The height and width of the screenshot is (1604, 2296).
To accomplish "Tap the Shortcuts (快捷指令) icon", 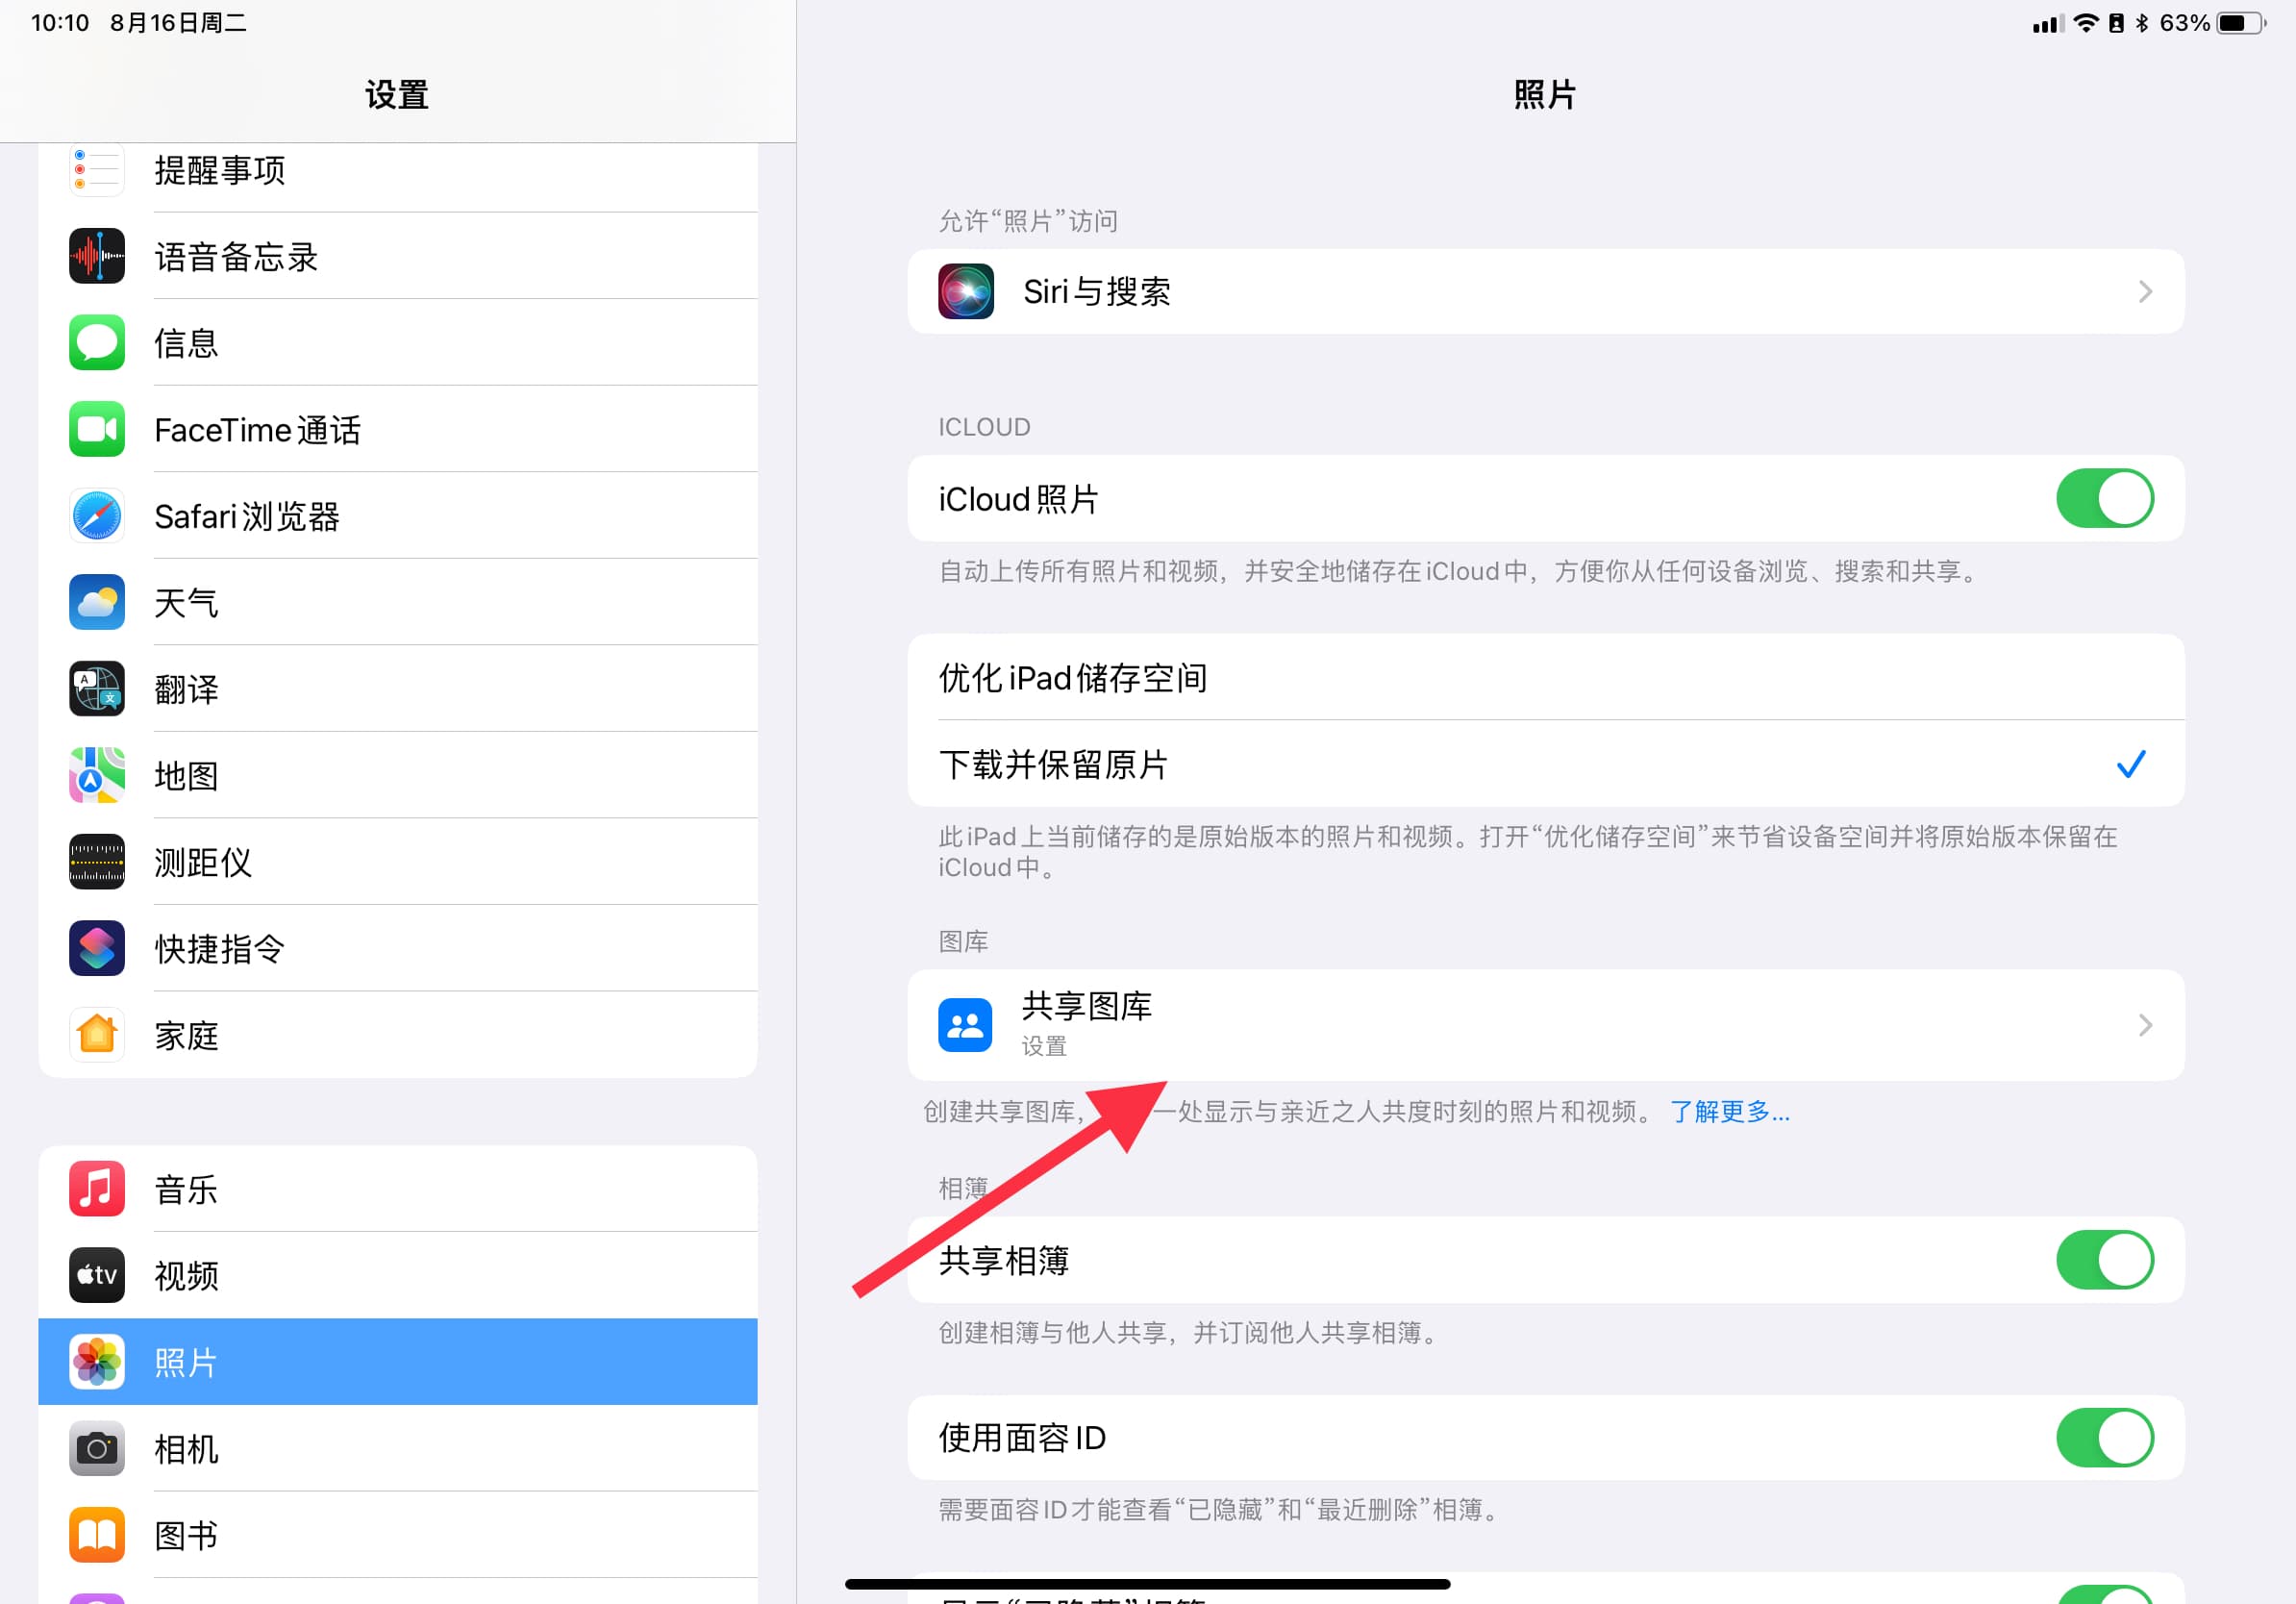I will pos(97,948).
